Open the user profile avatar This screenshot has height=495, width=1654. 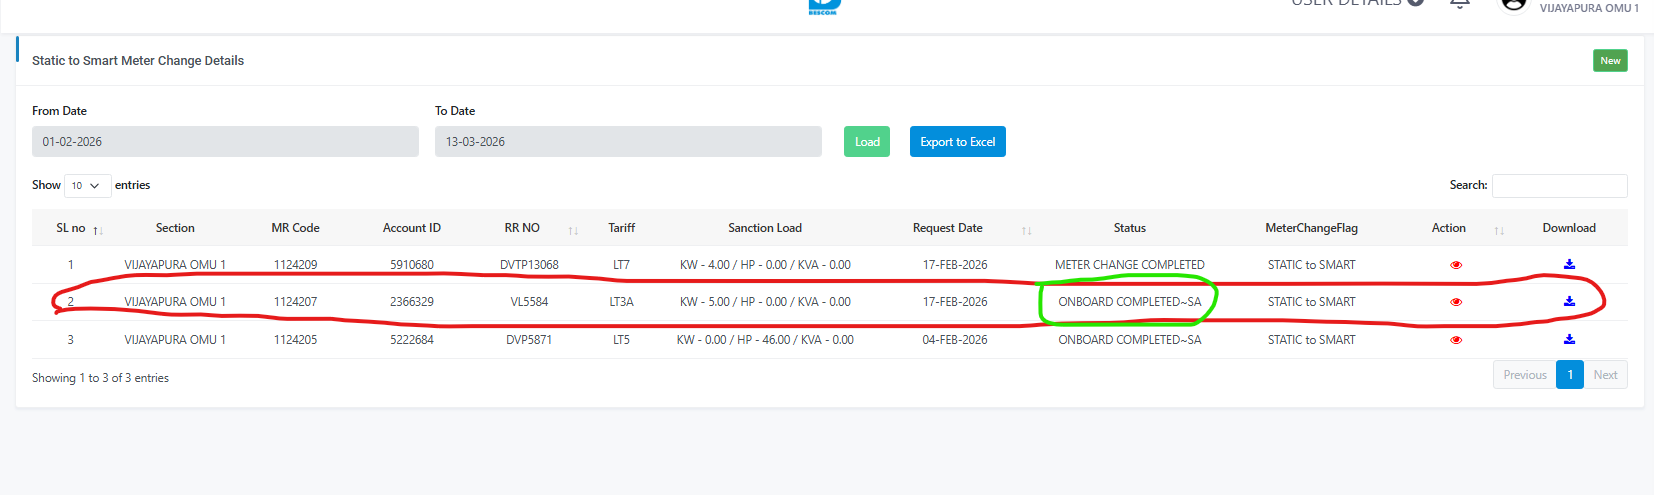click(1514, 5)
